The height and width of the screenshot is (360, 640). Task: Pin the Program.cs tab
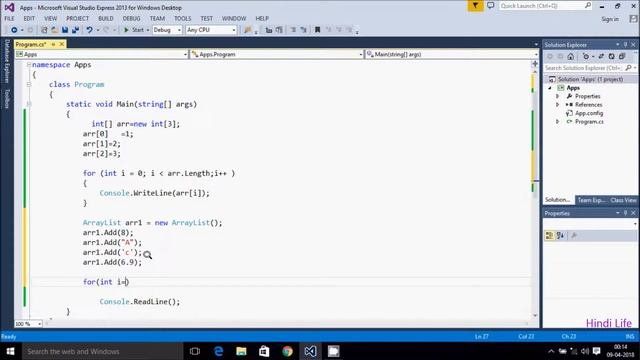(x=53, y=44)
